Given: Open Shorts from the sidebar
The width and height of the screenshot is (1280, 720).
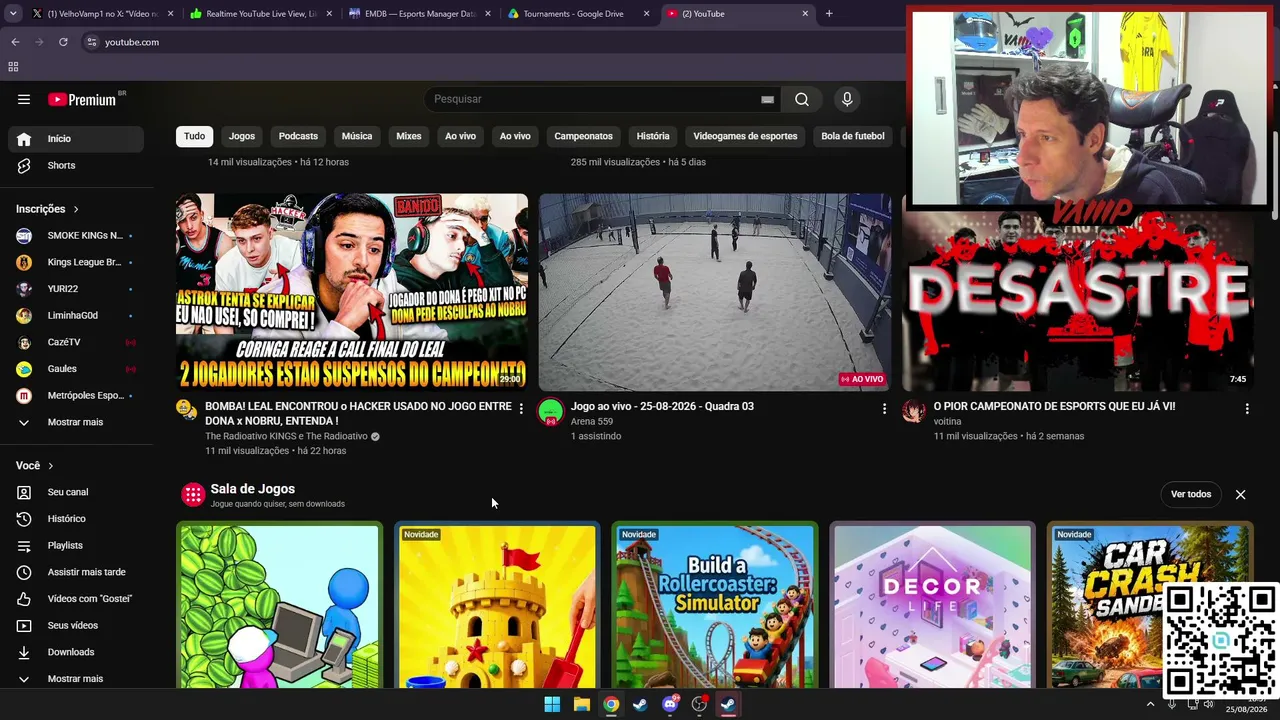Looking at the screenshot, I should tap(76, 165).
